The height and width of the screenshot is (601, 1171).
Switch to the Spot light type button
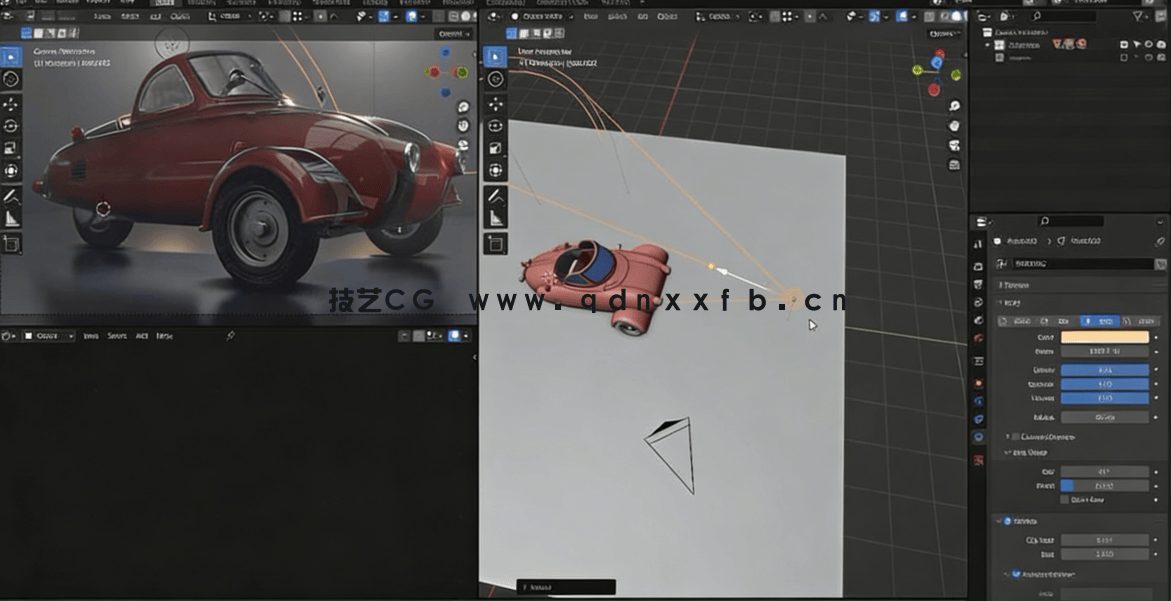coord(1100,321)
